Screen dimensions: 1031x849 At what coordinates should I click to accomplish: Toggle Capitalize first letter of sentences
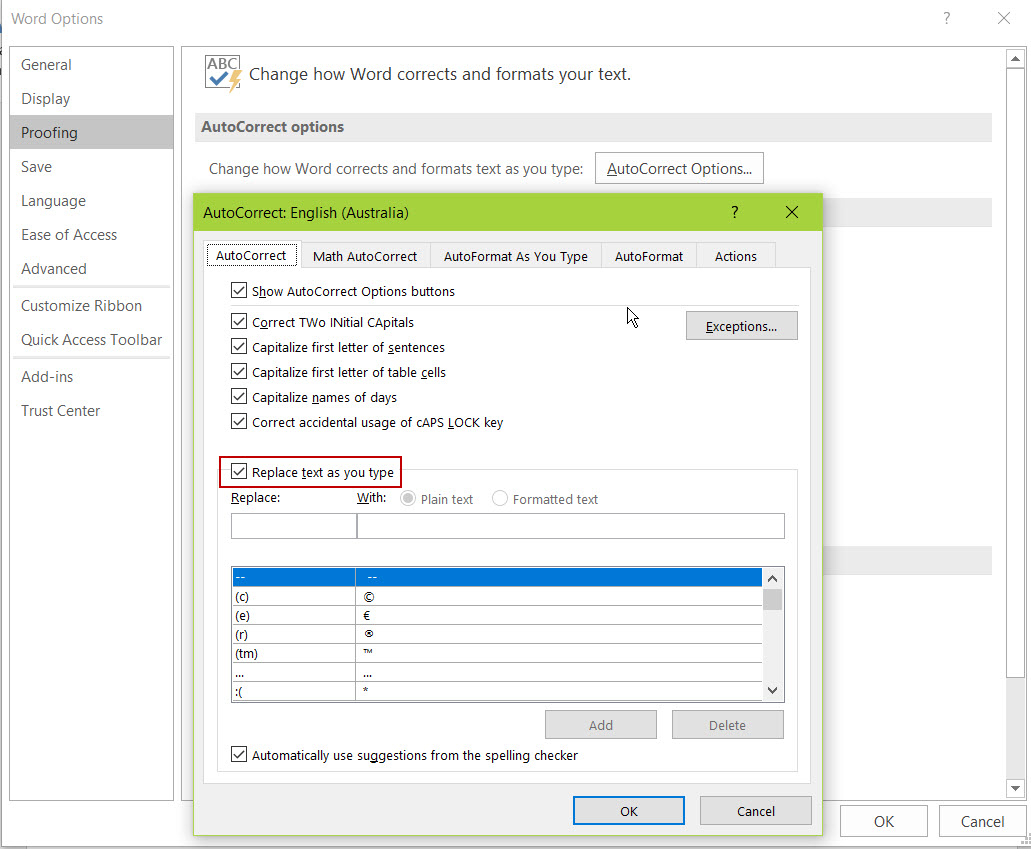click(x=239, y=346)
